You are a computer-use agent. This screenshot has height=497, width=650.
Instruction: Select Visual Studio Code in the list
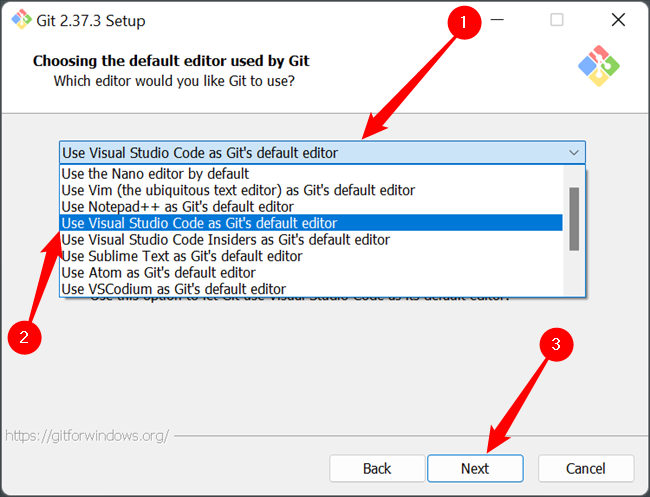click(200, 223)
